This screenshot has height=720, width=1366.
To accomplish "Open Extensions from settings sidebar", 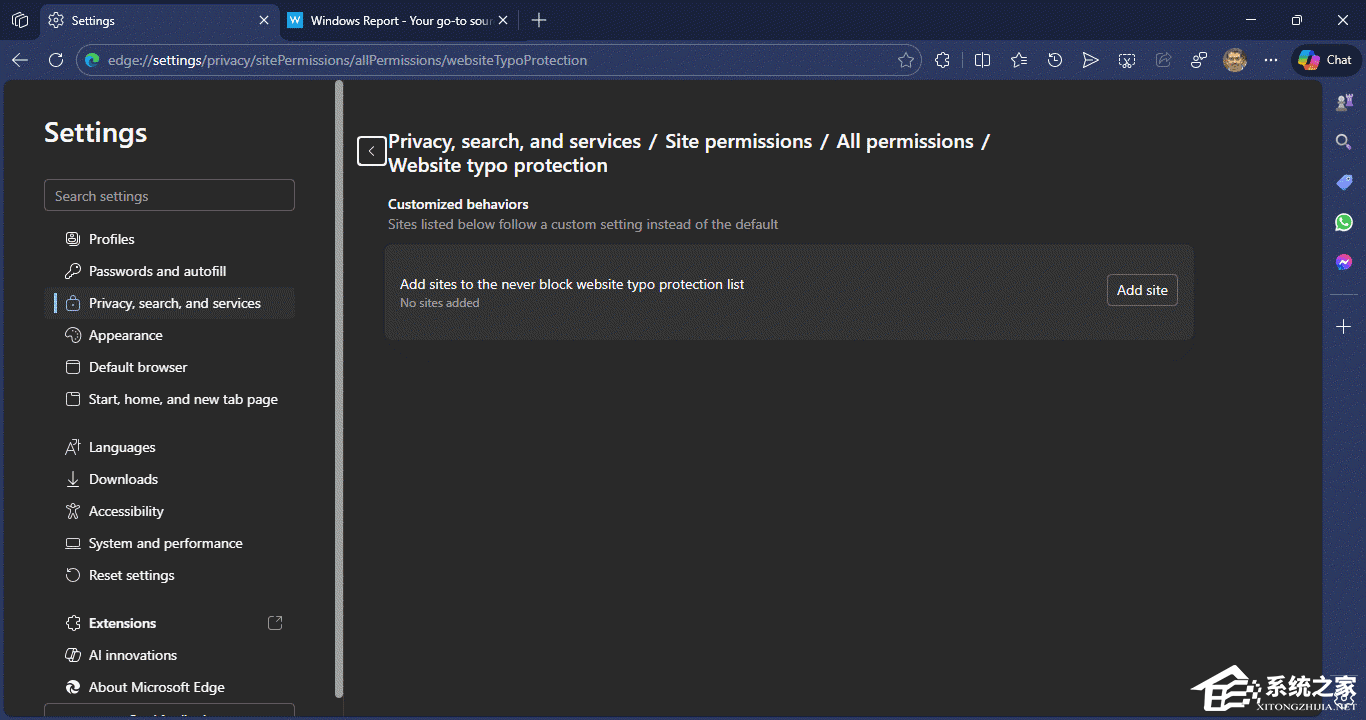I will (x=169, y=623).
